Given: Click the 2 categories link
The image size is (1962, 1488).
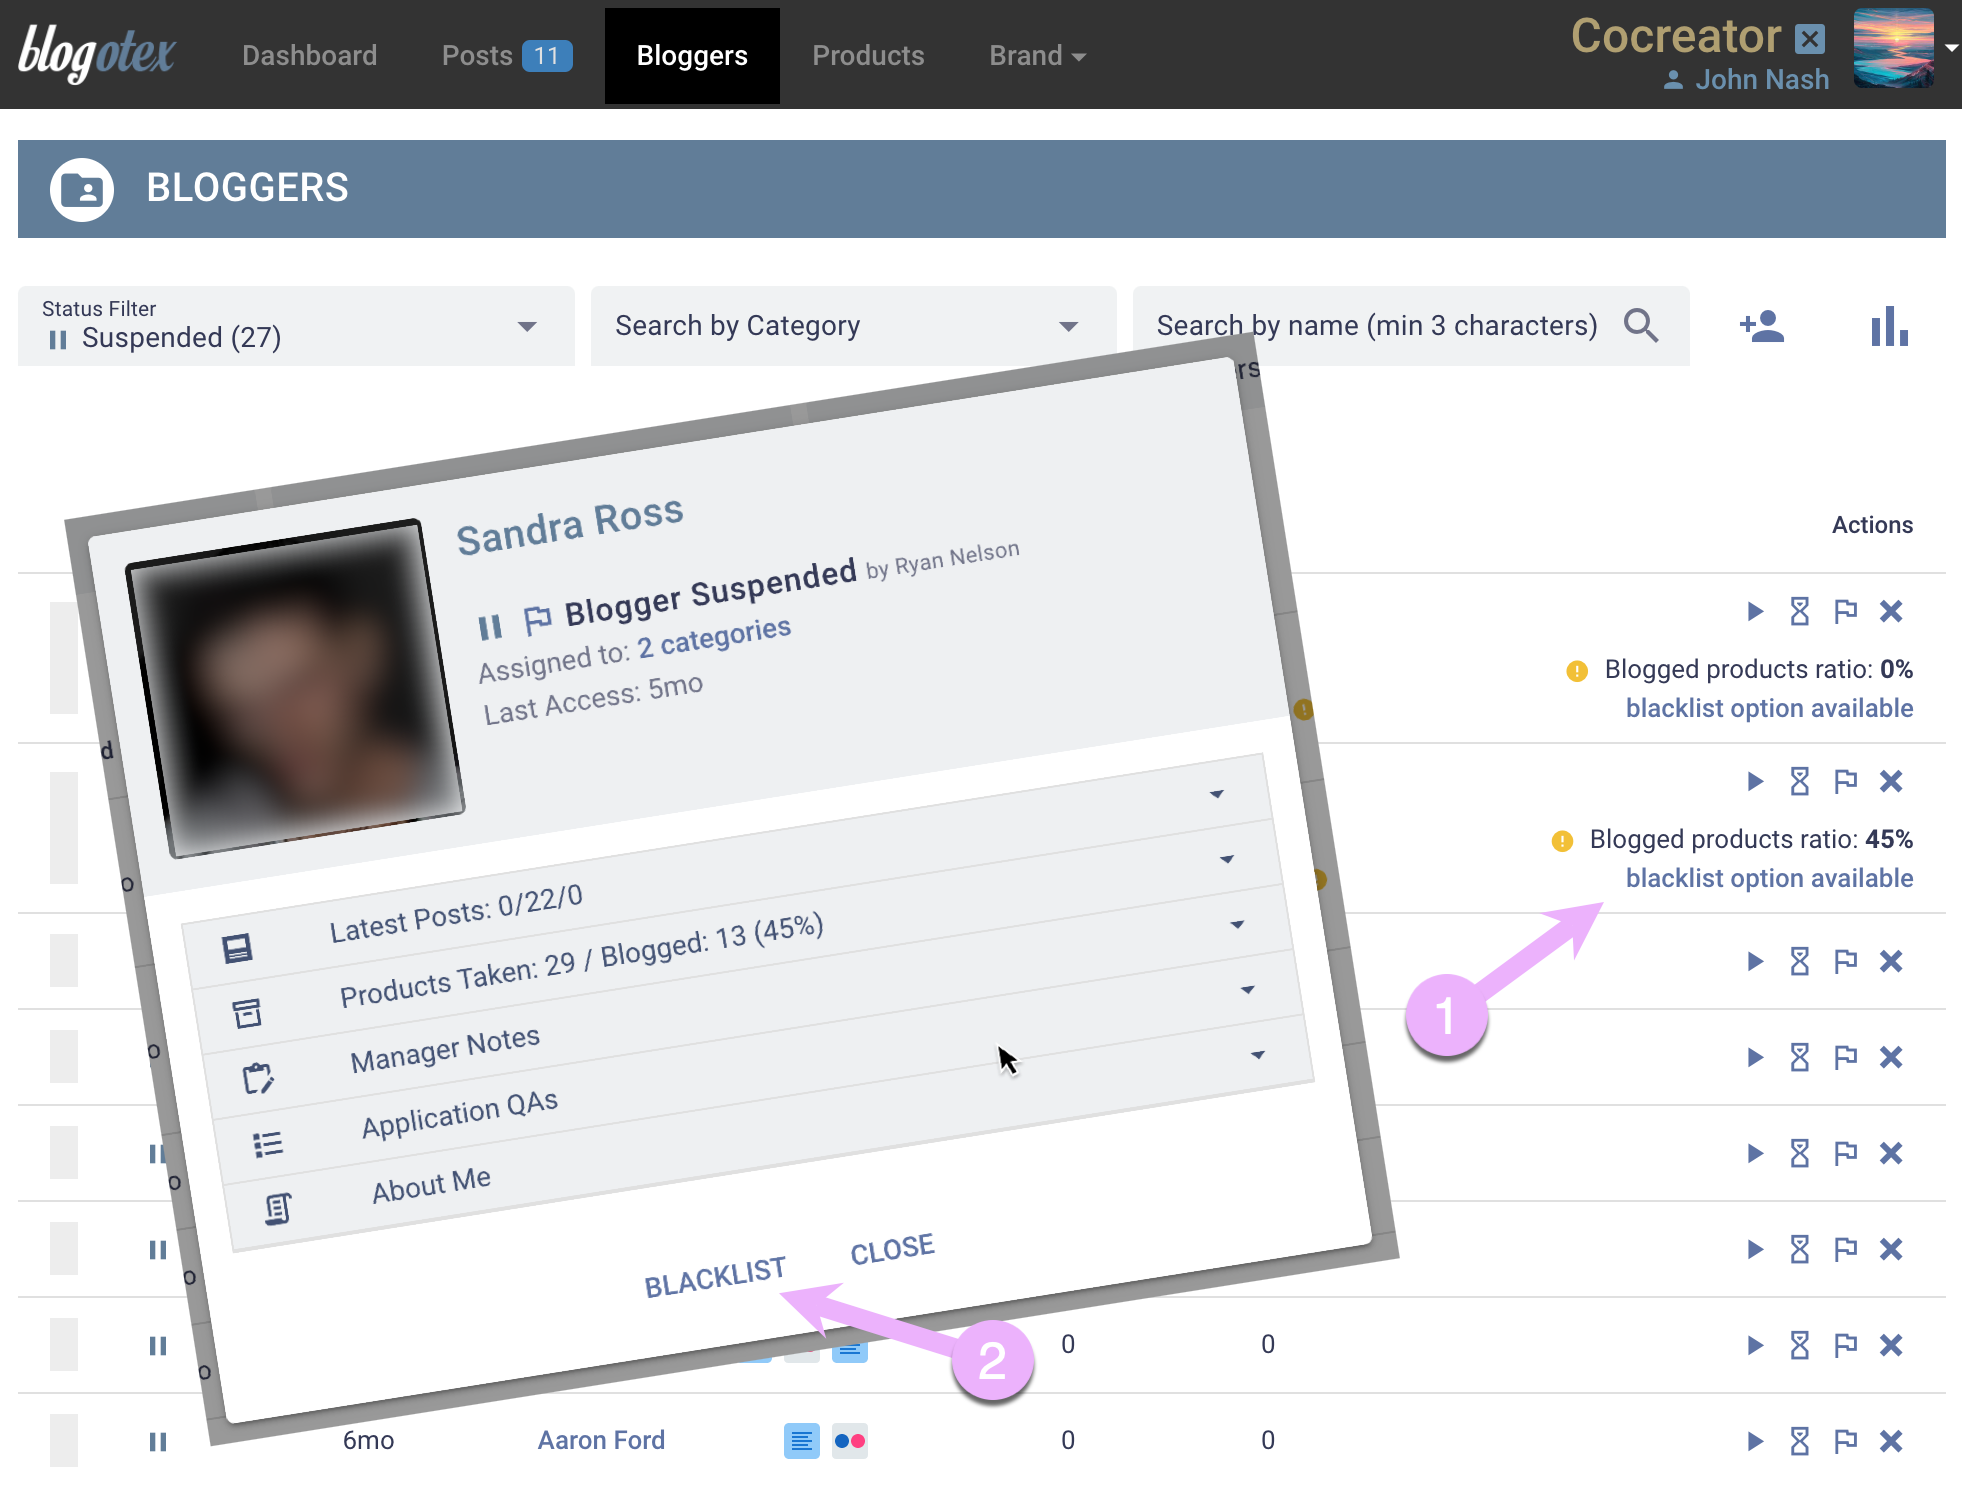Looking at the screenshot, I should pos(714,638).
